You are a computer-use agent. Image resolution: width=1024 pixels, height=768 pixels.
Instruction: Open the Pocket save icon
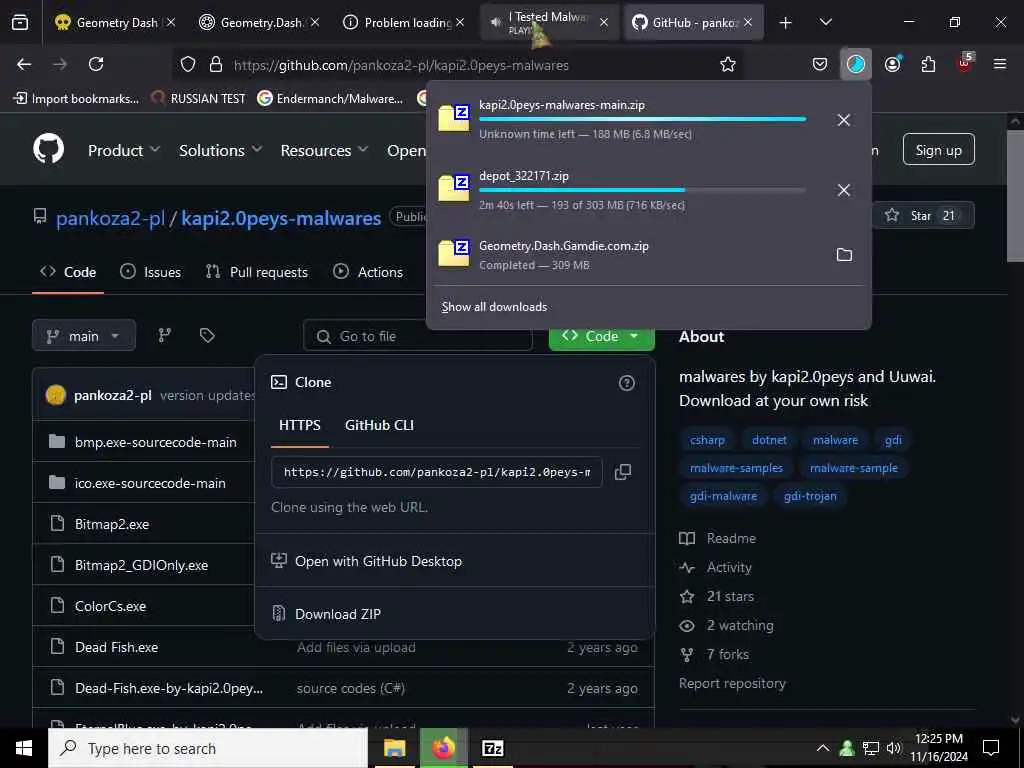click(820, 64)
